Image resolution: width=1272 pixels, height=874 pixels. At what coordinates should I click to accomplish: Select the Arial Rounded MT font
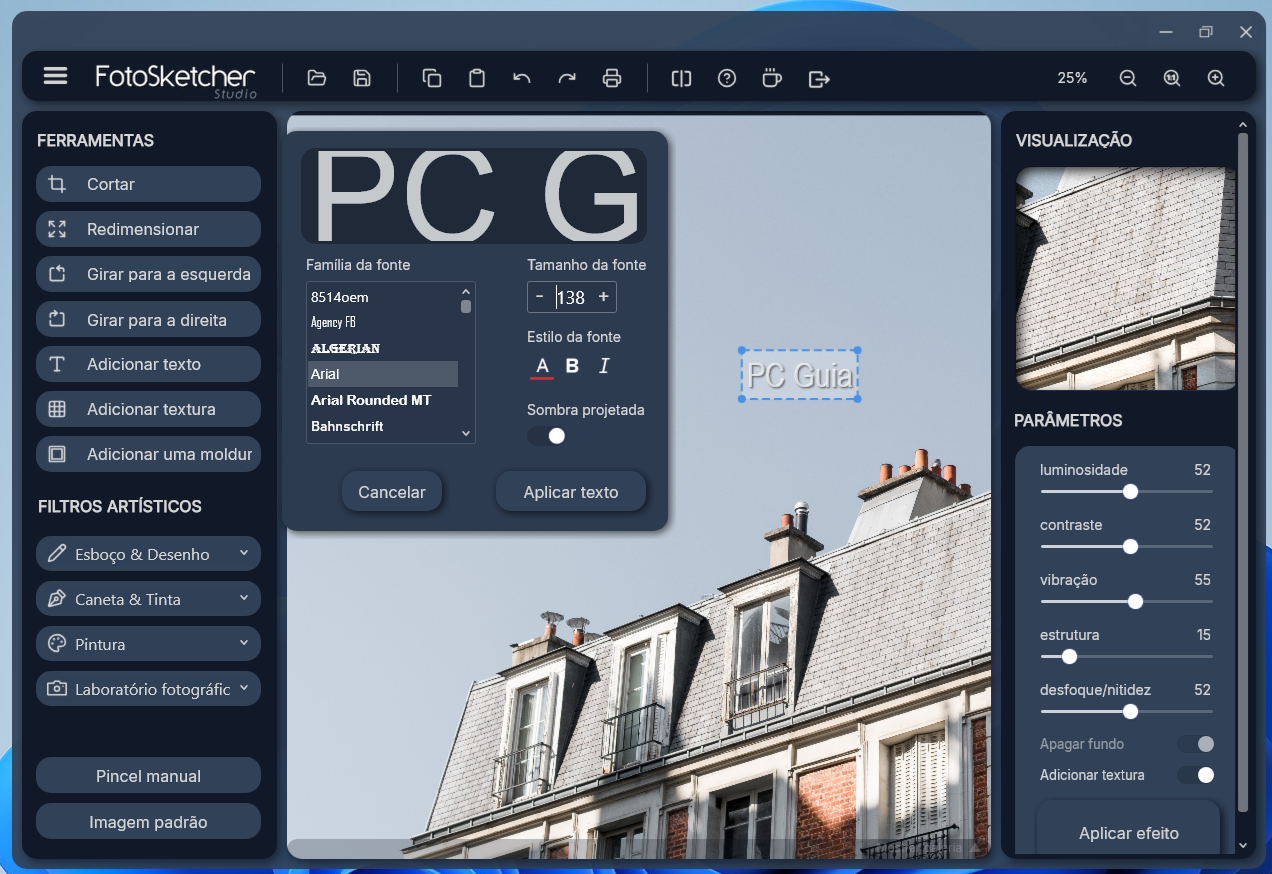[382, 400]
